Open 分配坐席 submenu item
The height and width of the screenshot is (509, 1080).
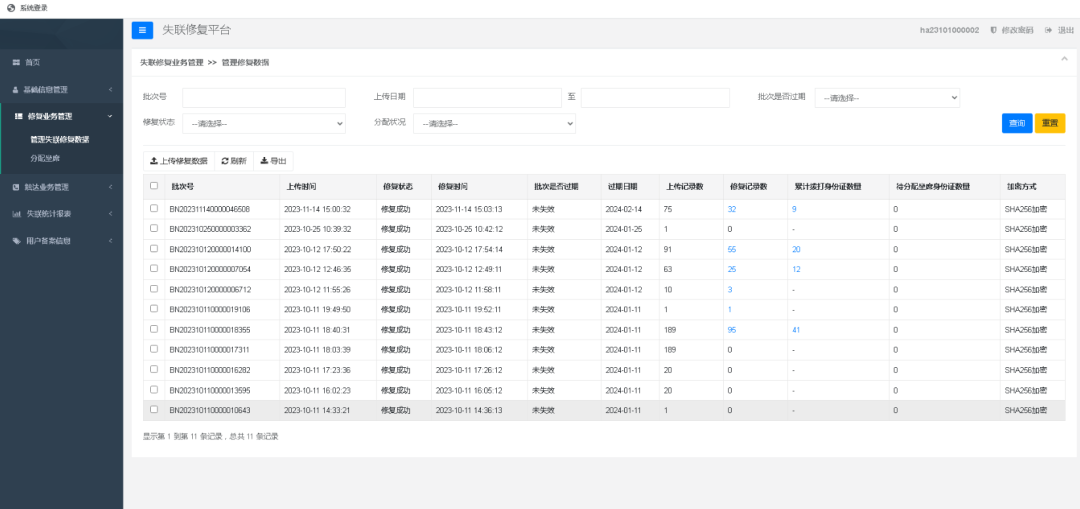45,158
